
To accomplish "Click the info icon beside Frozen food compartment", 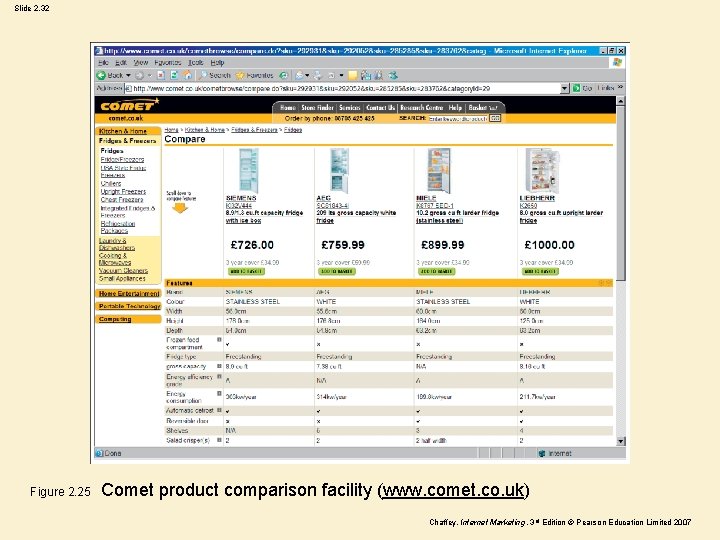I will pyautogui.click(x=219, y=340).
